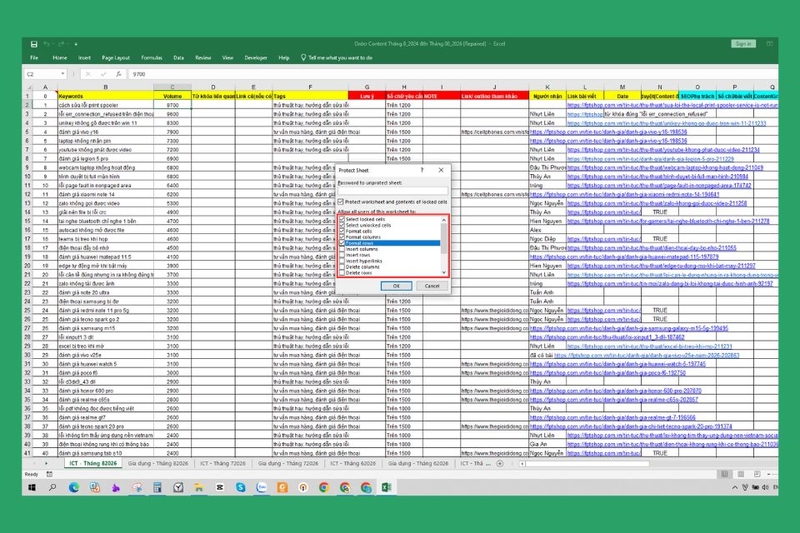Click the permissions list scroll up arrow
This screenshot has width=800, height=533.
click(x=443, y=220)
